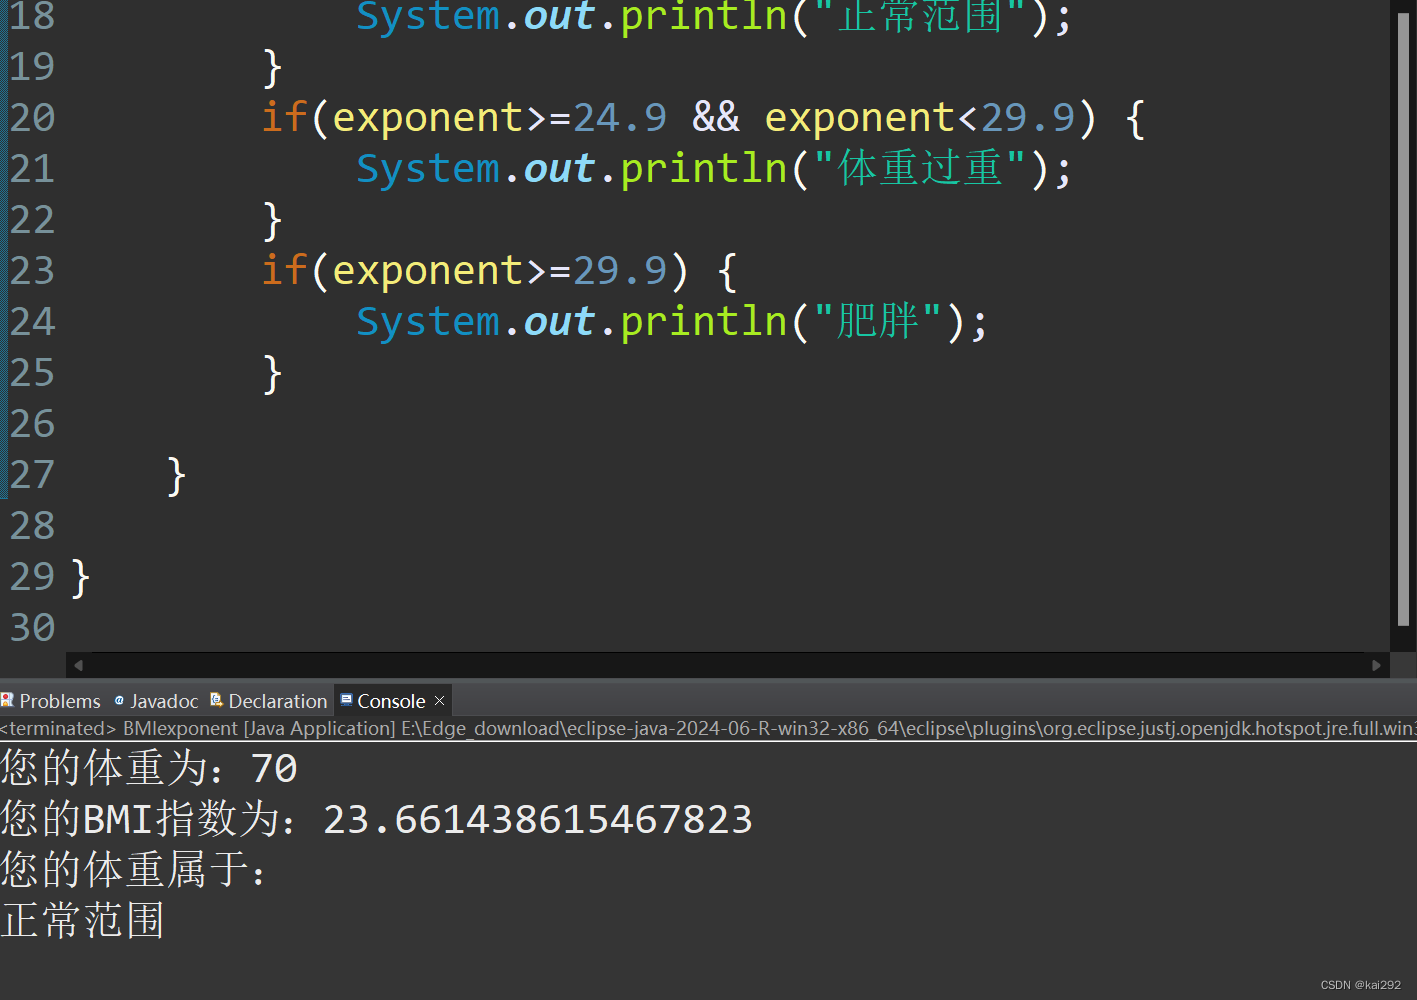Screen dimensions: 1417x1000
Task: Click the Declaration tab icon
Action: [216, 700]
